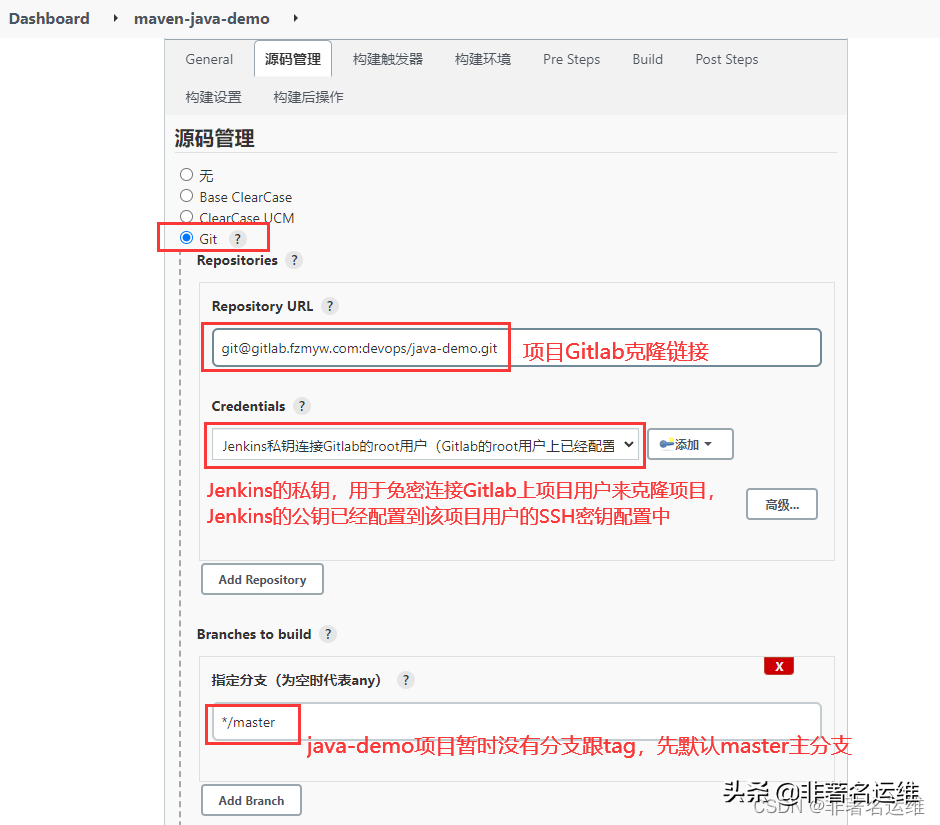The image size is (940, 825).
Task: Click the Credentials help icon
Action: 302,406
